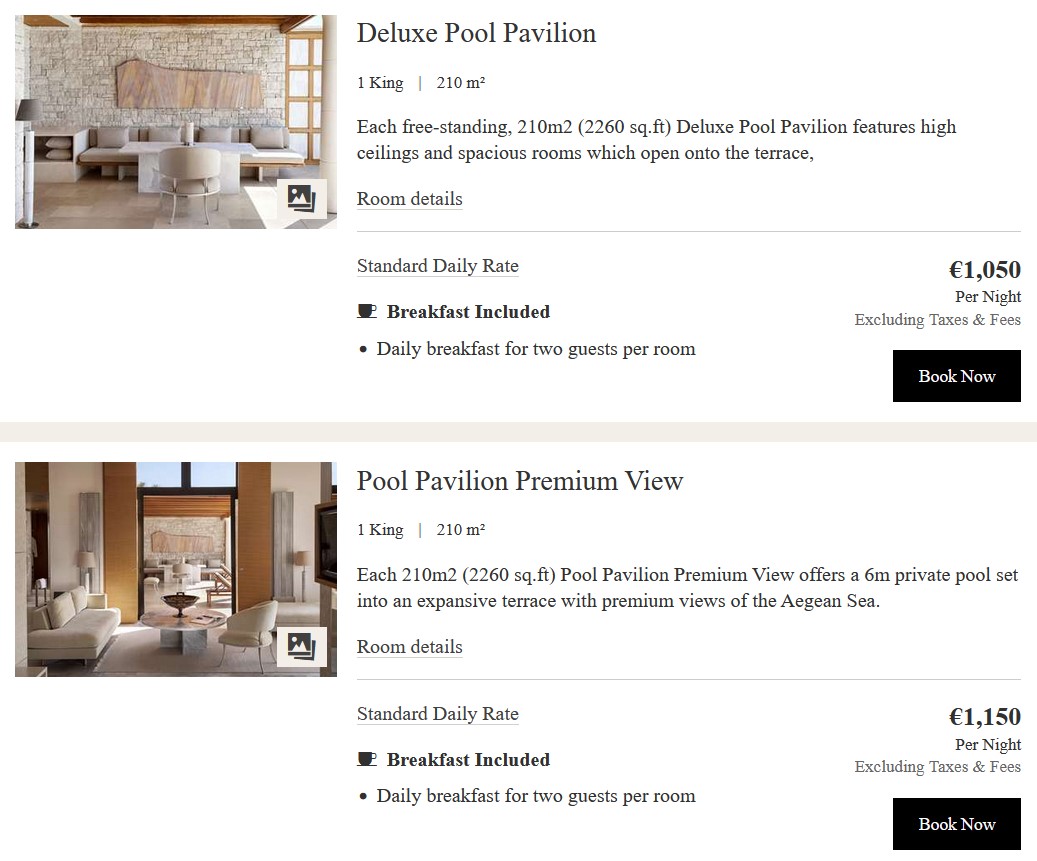This screenshot has width=1037, height=861.
Task: Open Room details for Deluxe Pool Pavilion
Action: point(409,199)
